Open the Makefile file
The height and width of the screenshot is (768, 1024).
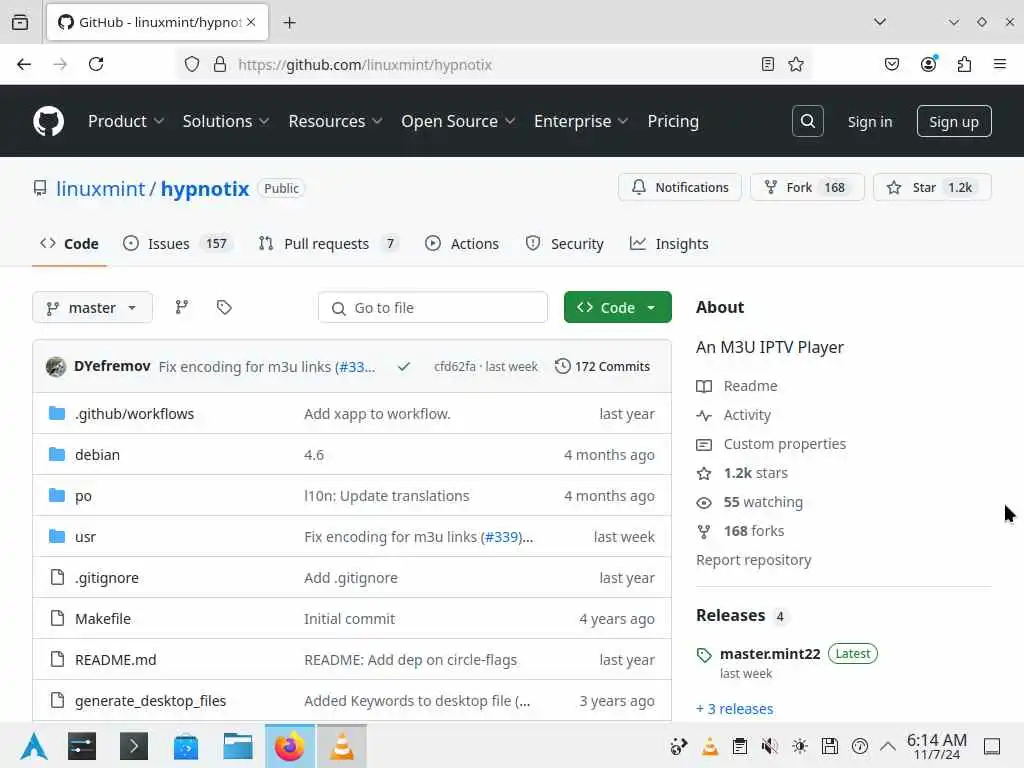click(x=103, y=618)
